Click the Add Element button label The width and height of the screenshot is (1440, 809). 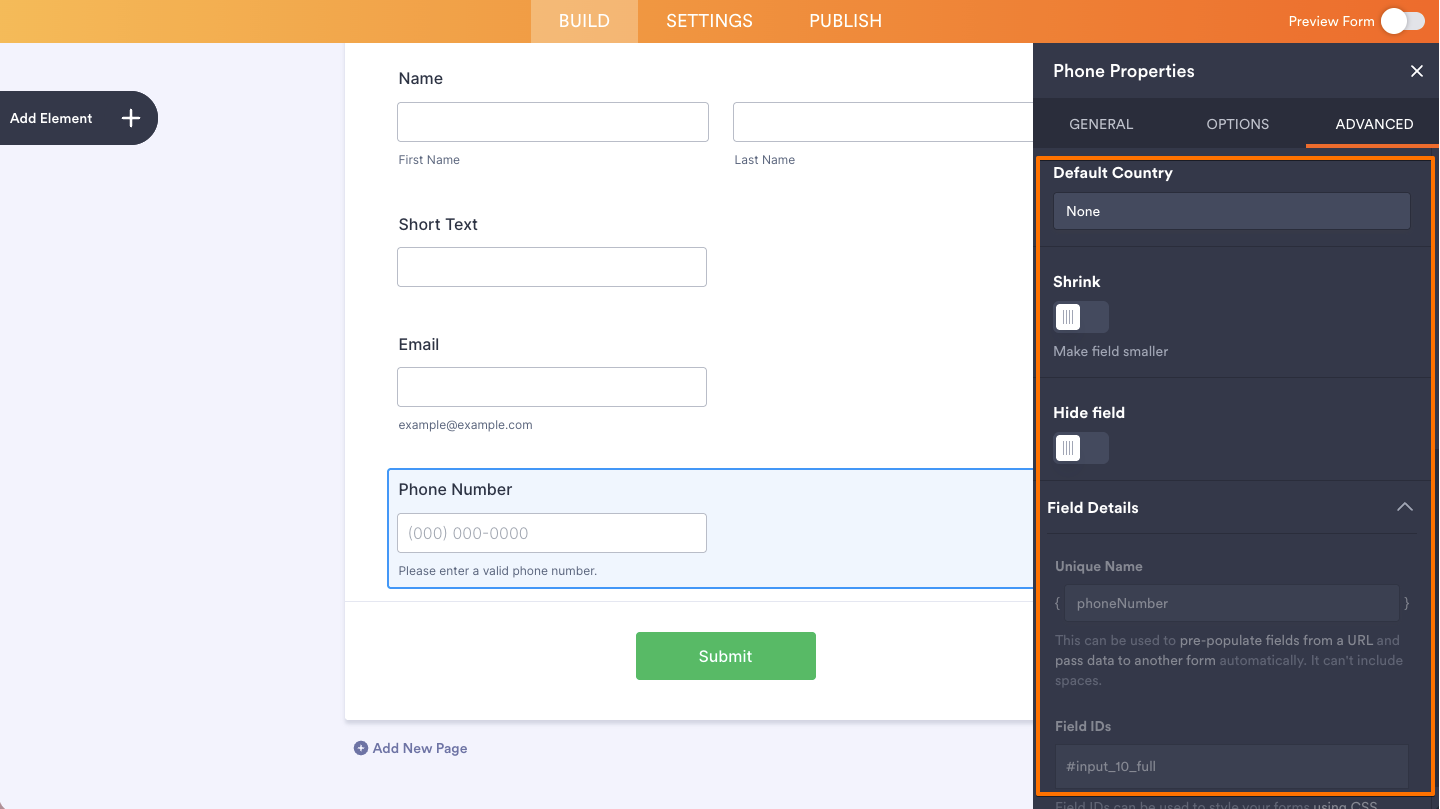(51, 118)
